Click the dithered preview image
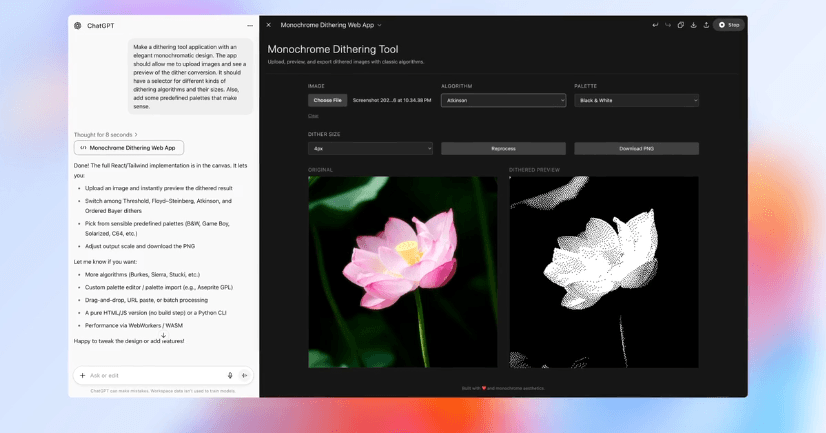The image size is (826, 433). 604,272
